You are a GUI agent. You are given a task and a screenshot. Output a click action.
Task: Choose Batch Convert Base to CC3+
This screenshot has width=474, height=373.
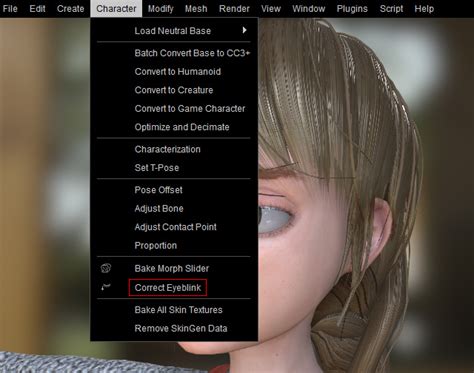tap(174, 53)
